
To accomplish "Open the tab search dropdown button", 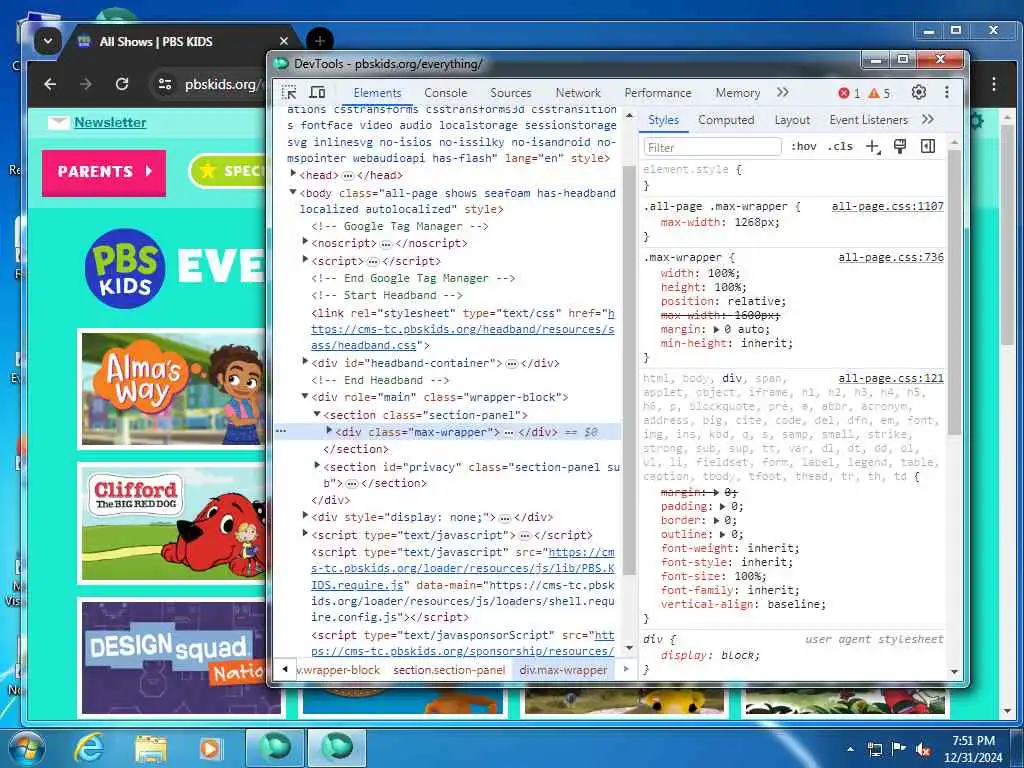I will pyautogui.click(x=48, y=41).
